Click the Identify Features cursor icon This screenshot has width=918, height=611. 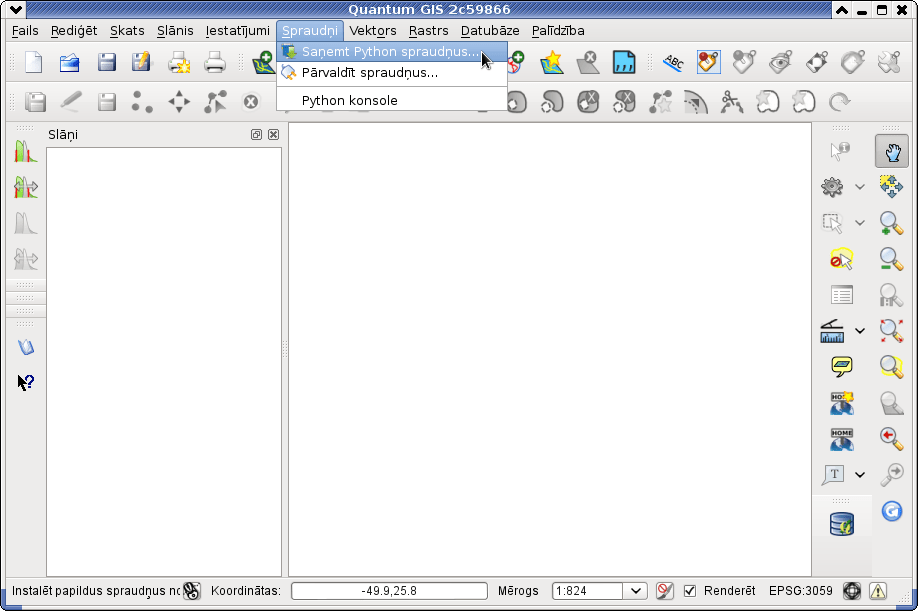click(840, 151)
